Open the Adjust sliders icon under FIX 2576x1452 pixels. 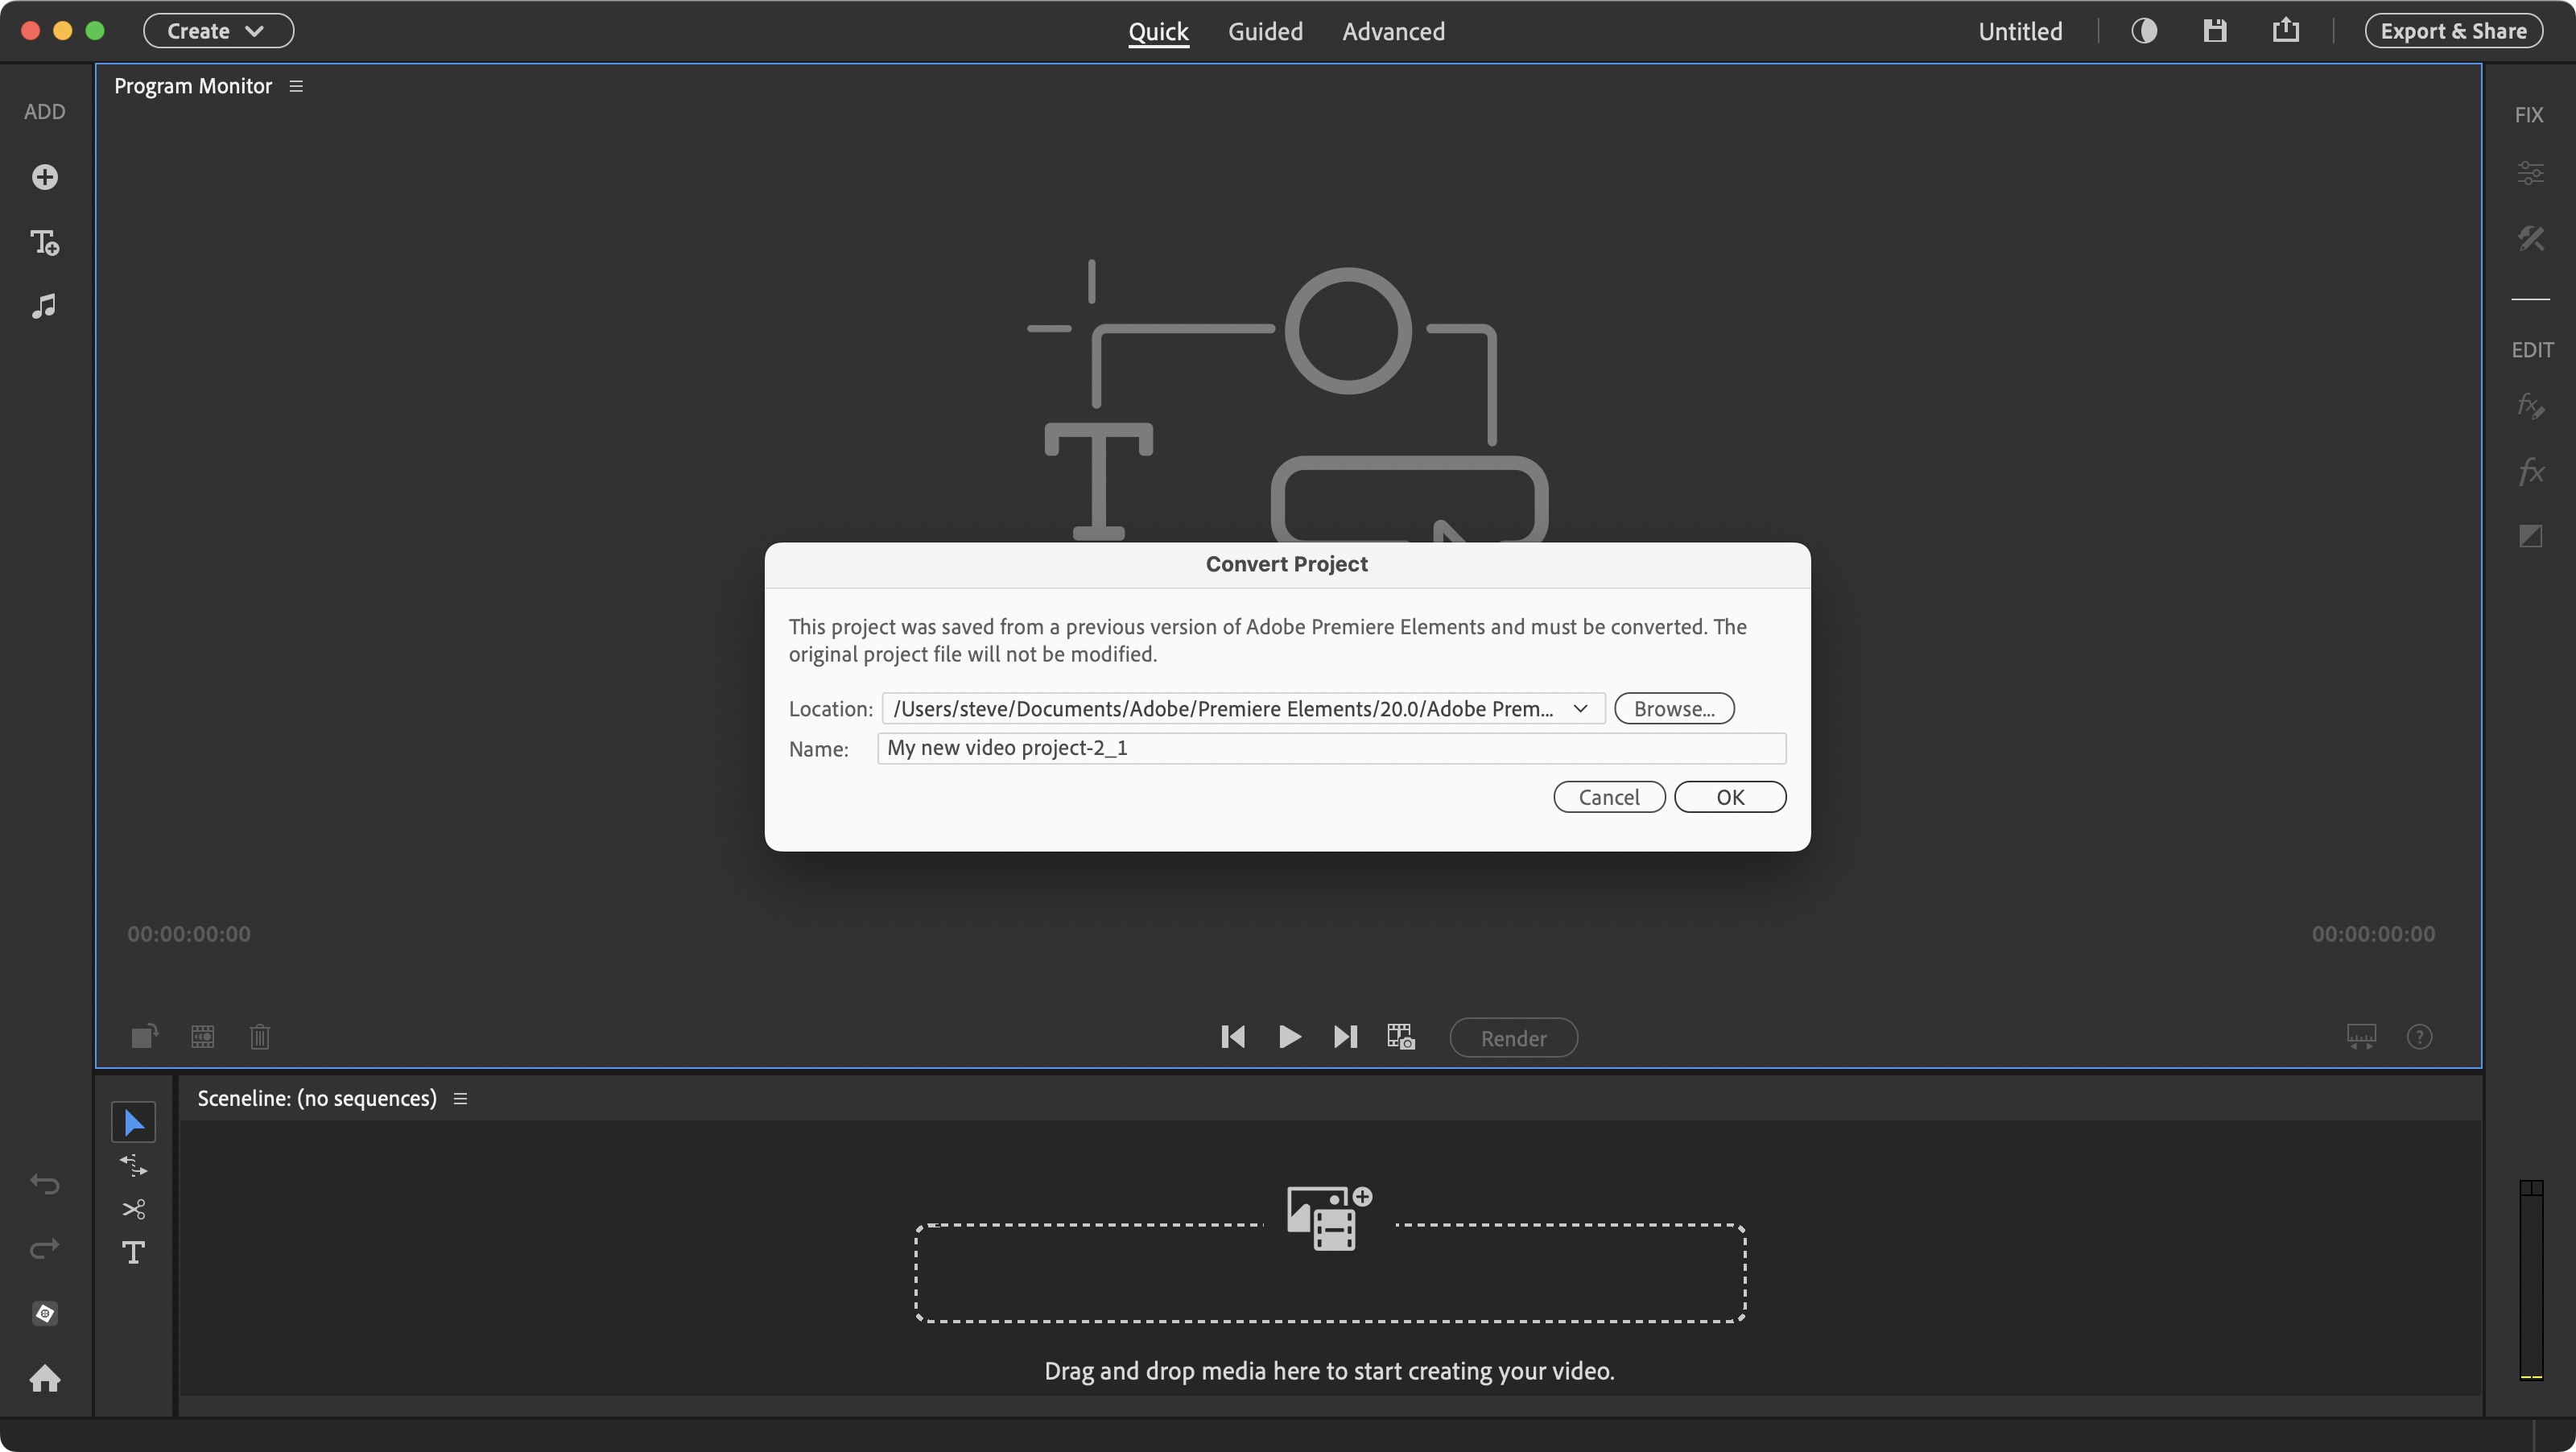2530,173
